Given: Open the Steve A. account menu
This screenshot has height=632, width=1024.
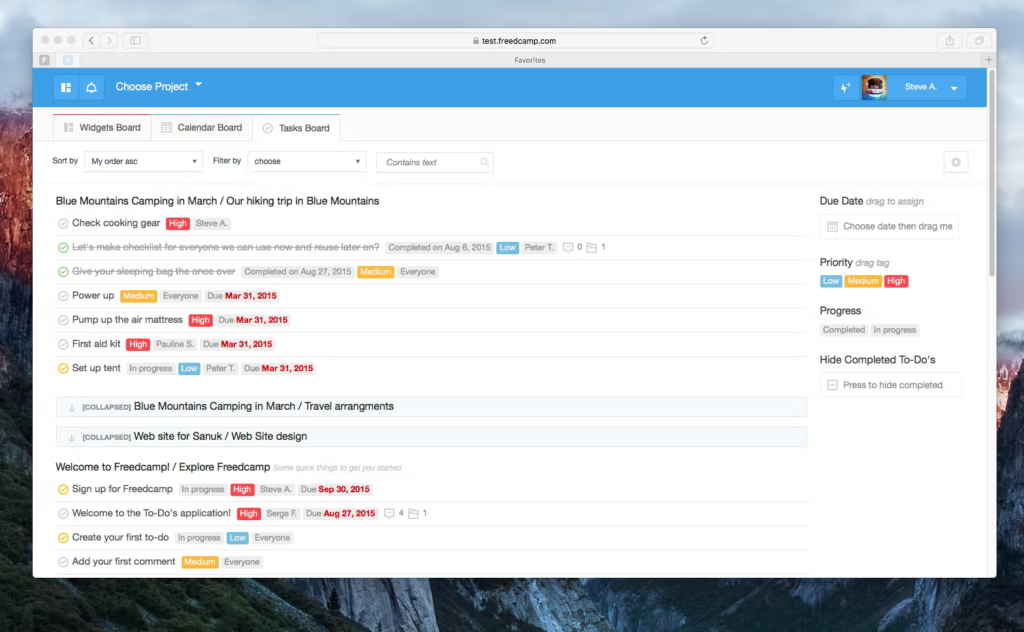Looking at the screenshot, I should (x=925, y=87).
